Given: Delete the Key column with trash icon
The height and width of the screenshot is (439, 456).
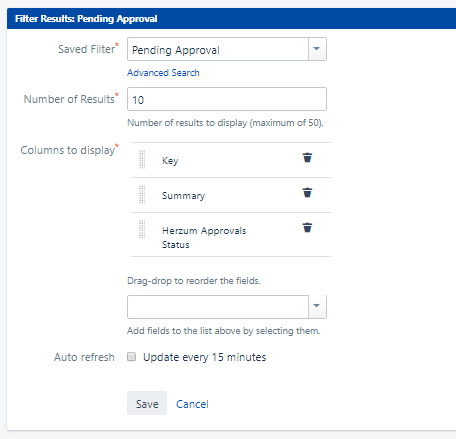Looking at the screenshot, I should pyautogui.click(x=307, y=158).
